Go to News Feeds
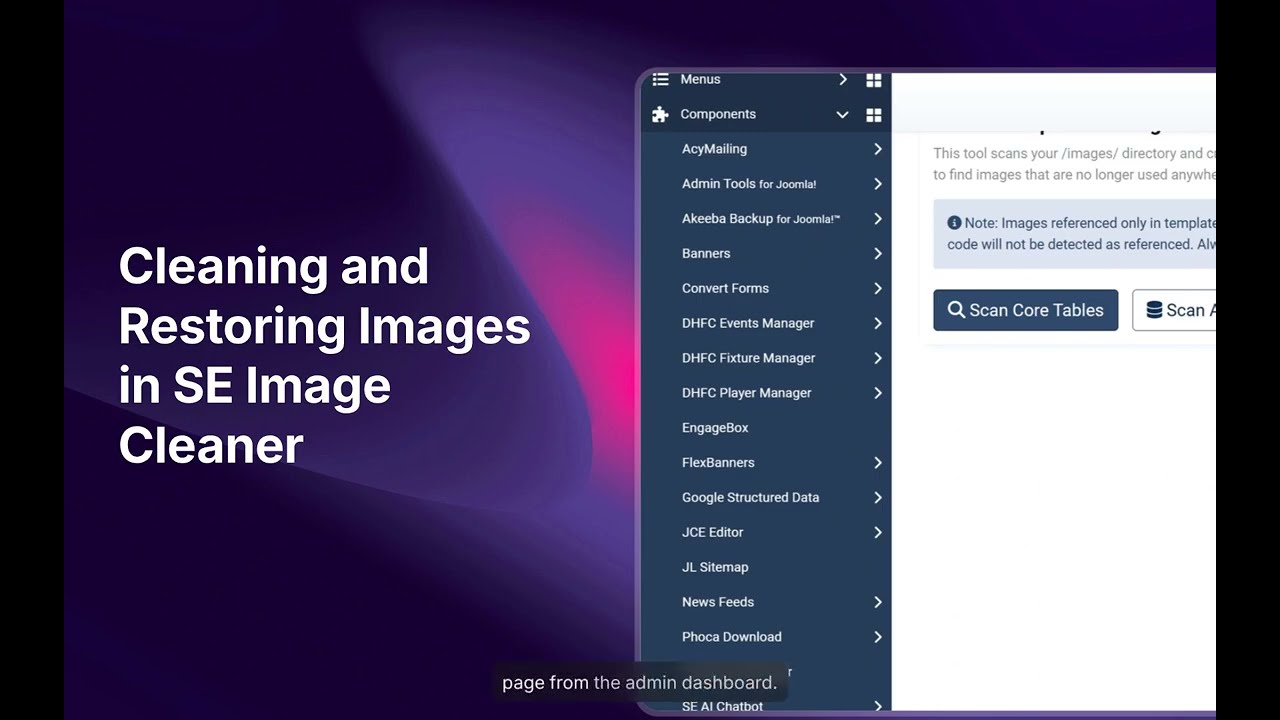This screenshot has height=720, width=1280. [x=718, y=602]
